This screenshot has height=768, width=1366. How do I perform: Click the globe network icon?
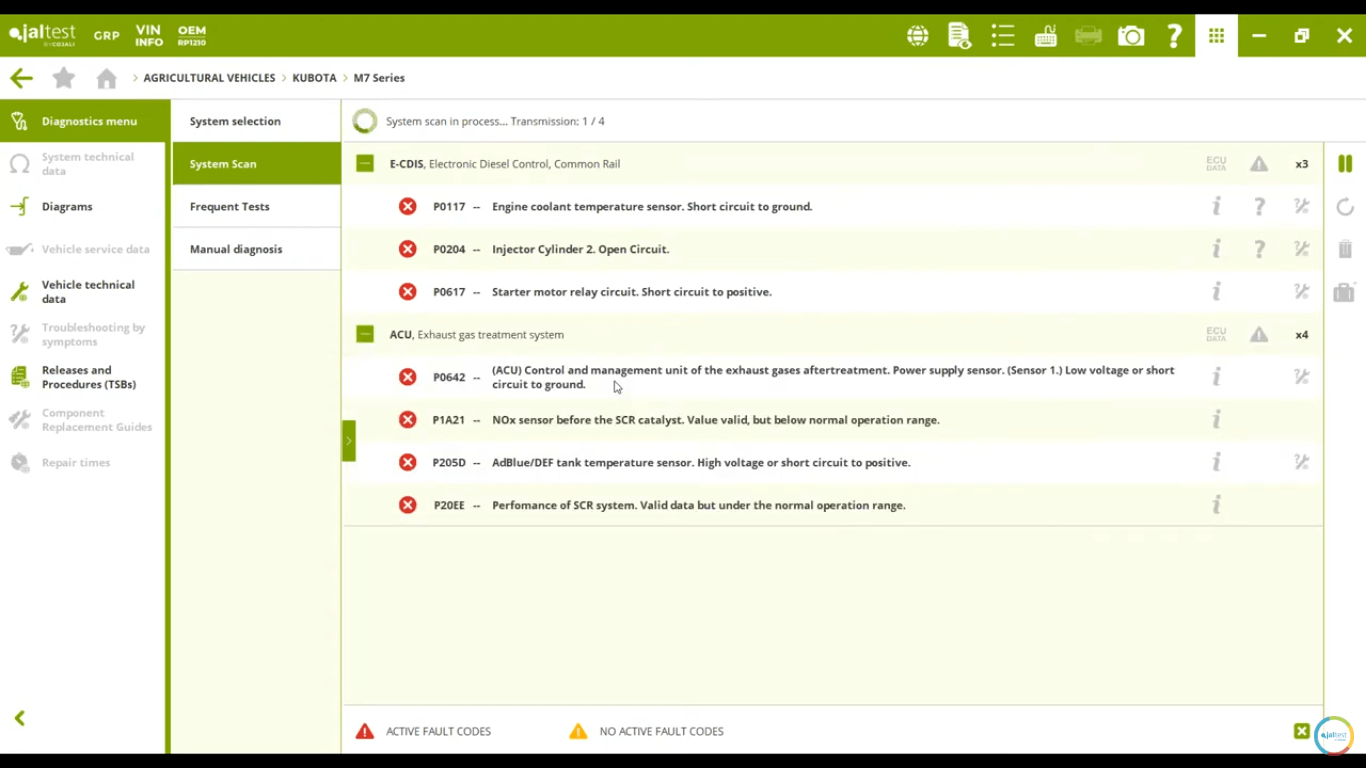click(917, 36)
